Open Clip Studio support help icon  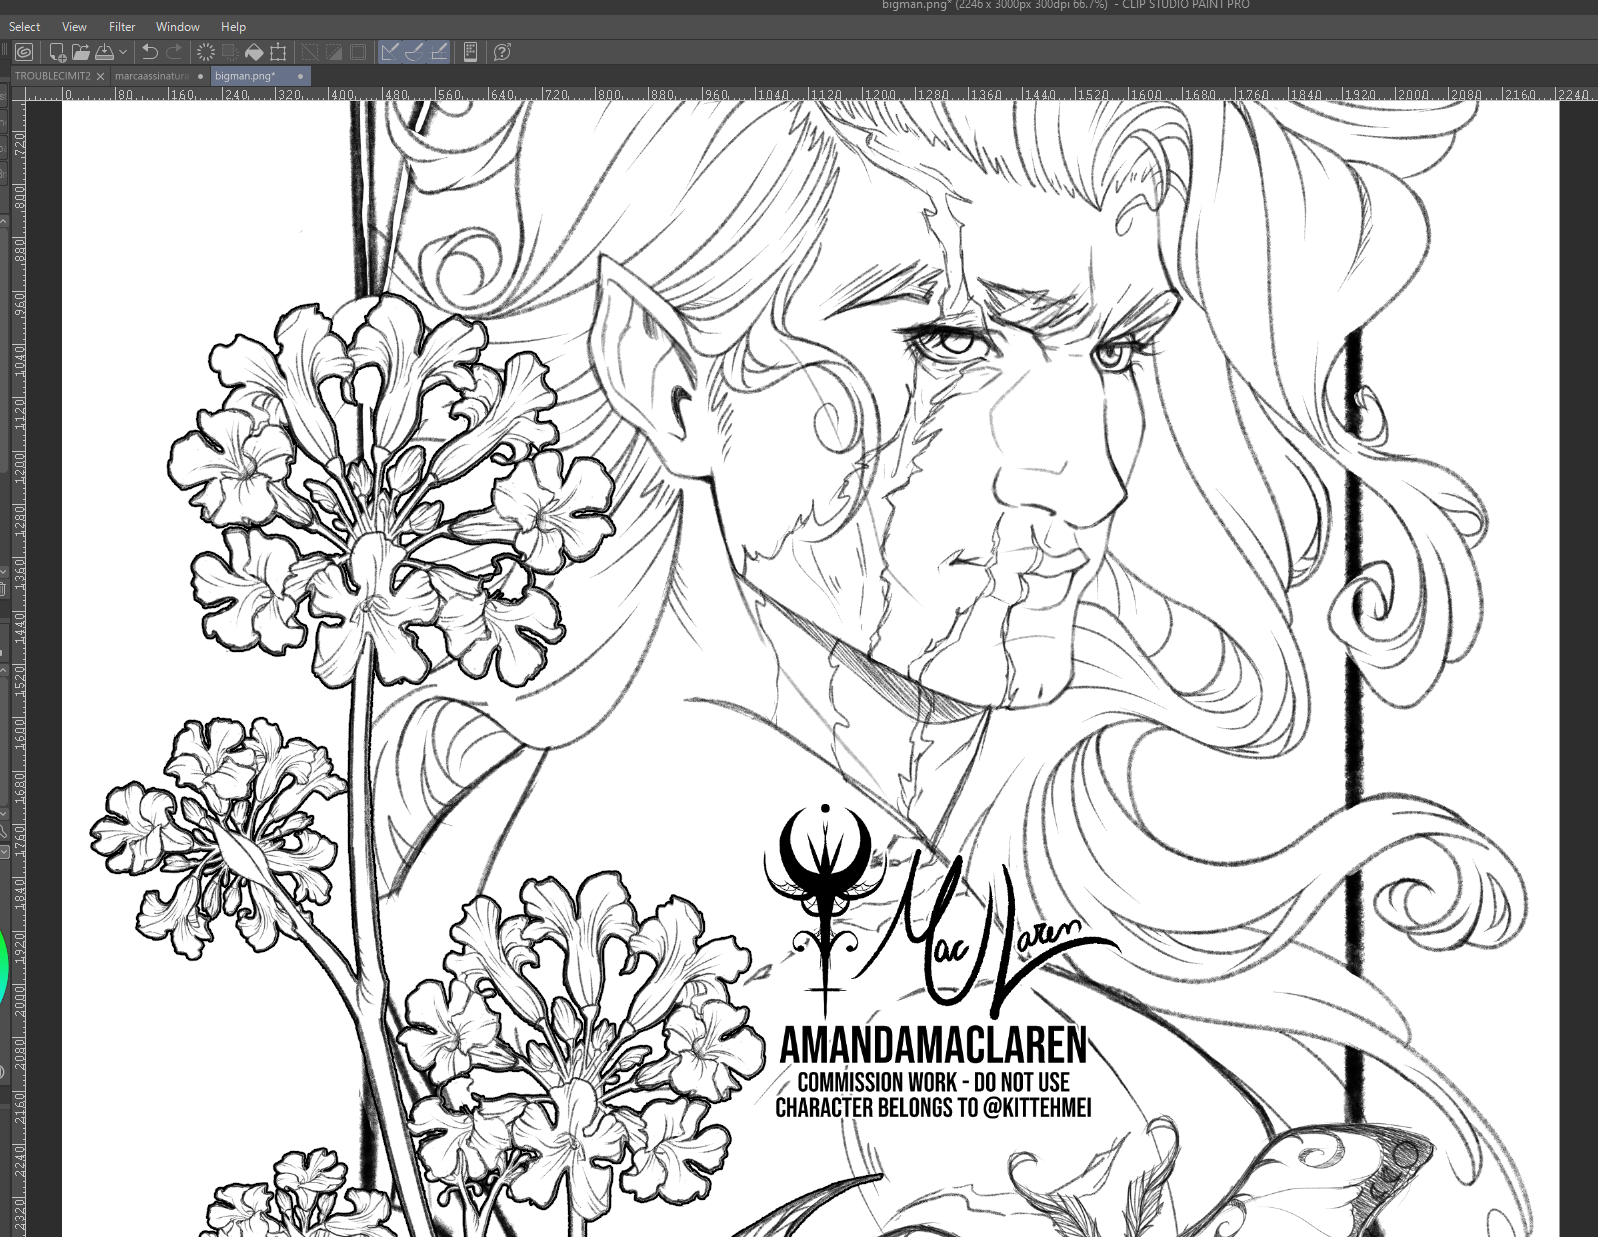click(502, 52)
